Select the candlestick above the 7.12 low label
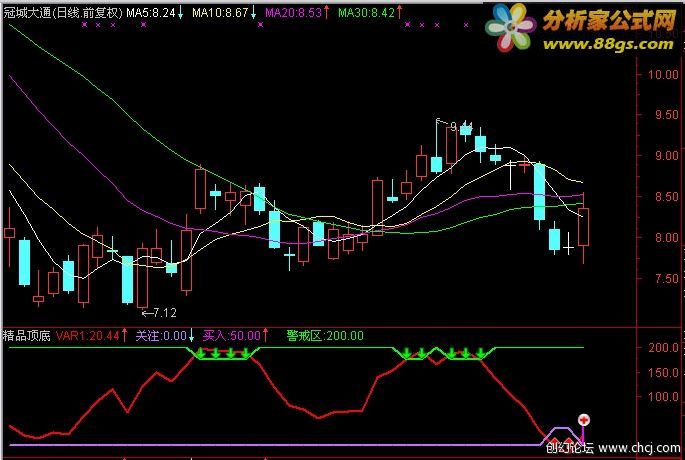The image size is (685, 460). pyautogui.click(x=142, y=276)
